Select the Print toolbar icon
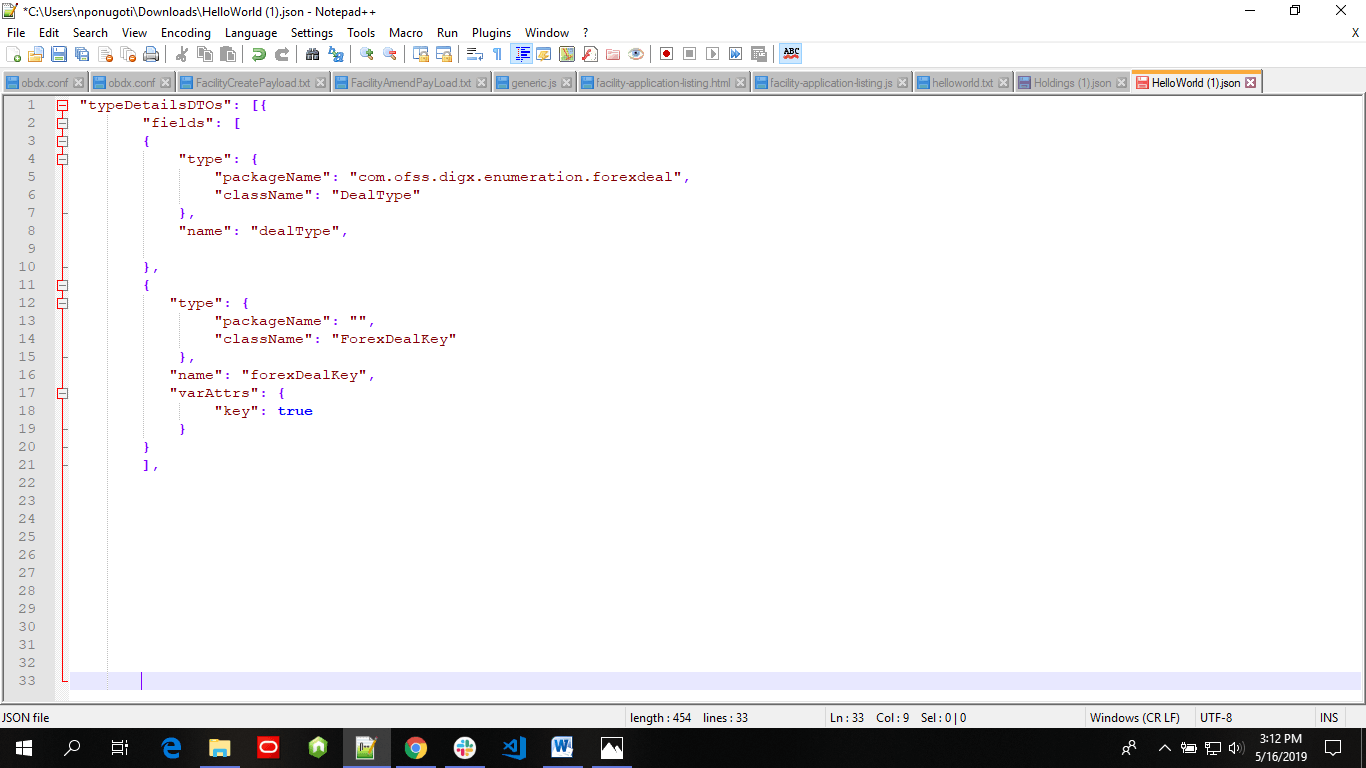This screenshot has width=1366, height=768. tap(152, 53)
